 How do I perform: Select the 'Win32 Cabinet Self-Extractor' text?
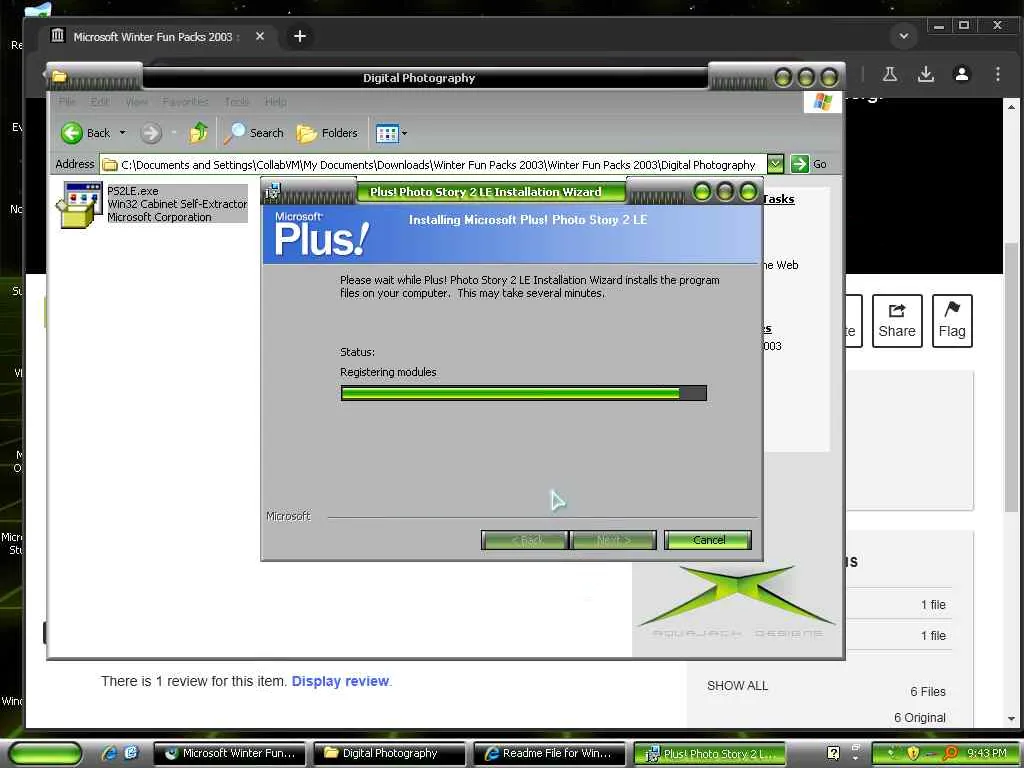pyautogui.click(x=177, y=204)
